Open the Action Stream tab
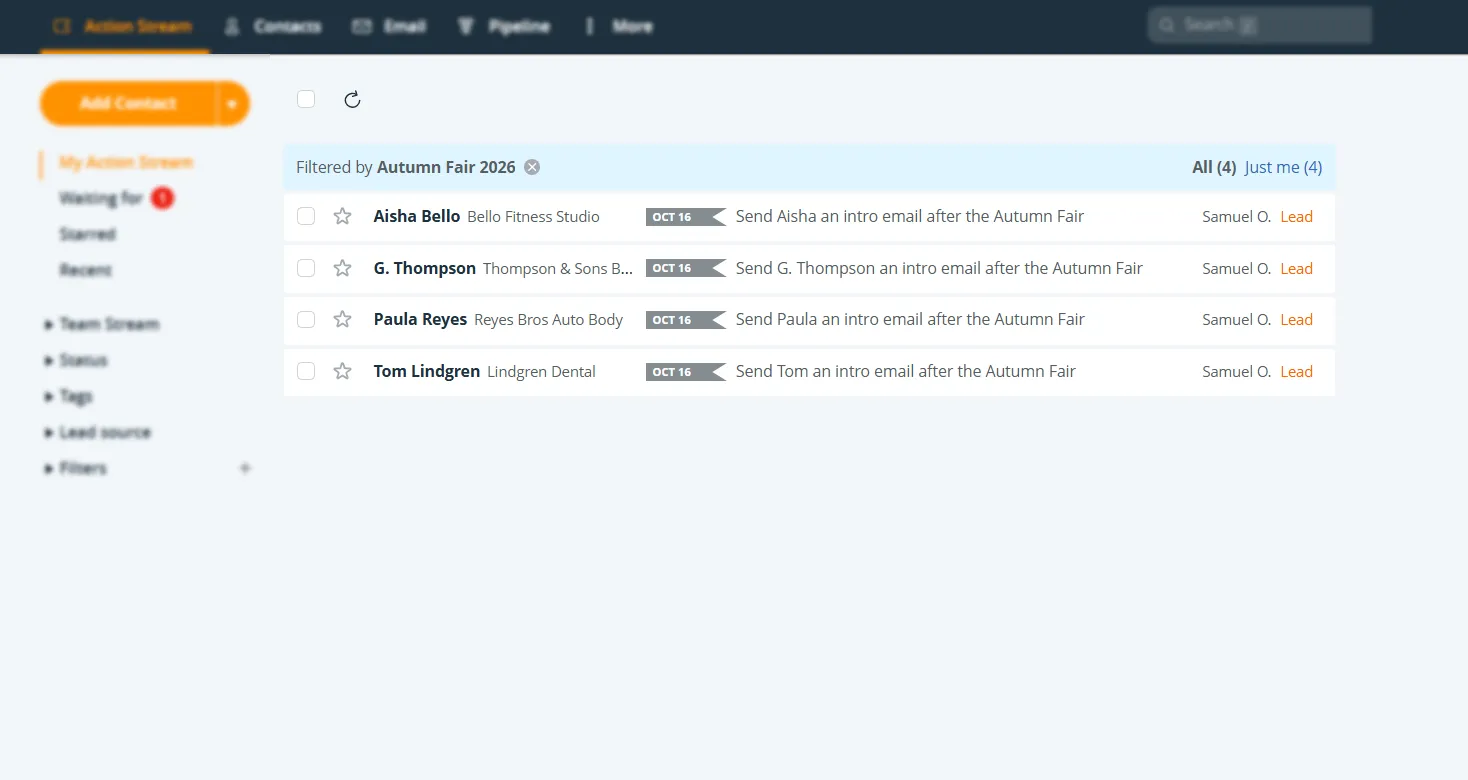The height and width of the screenshot is (780, 1468). [123, 26]
